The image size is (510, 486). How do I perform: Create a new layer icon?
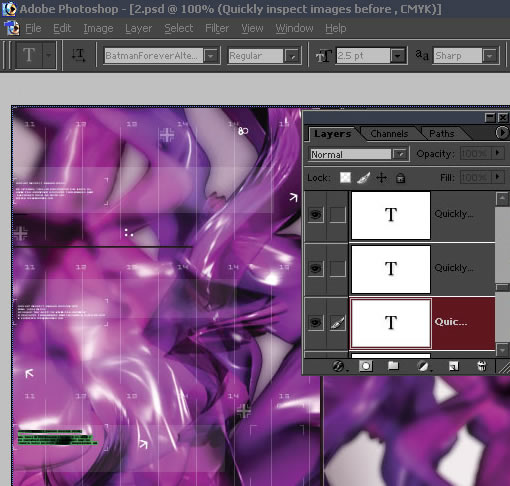click(x=453, y=366)
